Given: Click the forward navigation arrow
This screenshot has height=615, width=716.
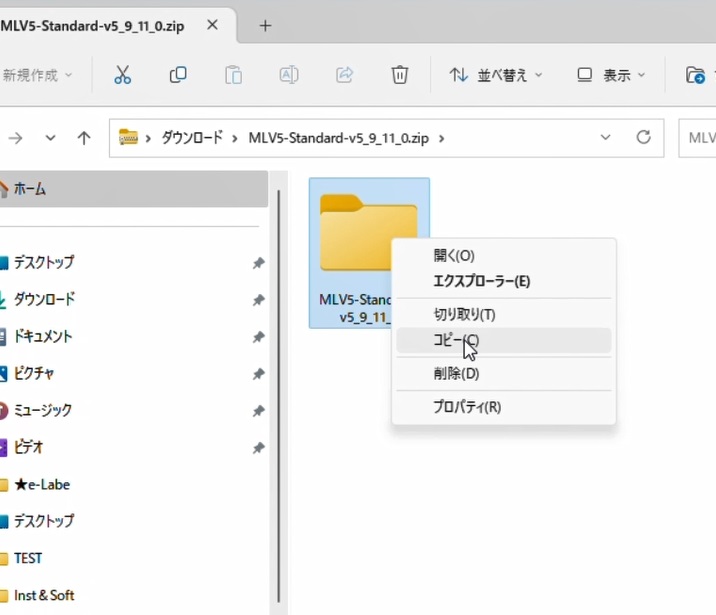Looking at the screenshot, I should click(x=15, y=138).
